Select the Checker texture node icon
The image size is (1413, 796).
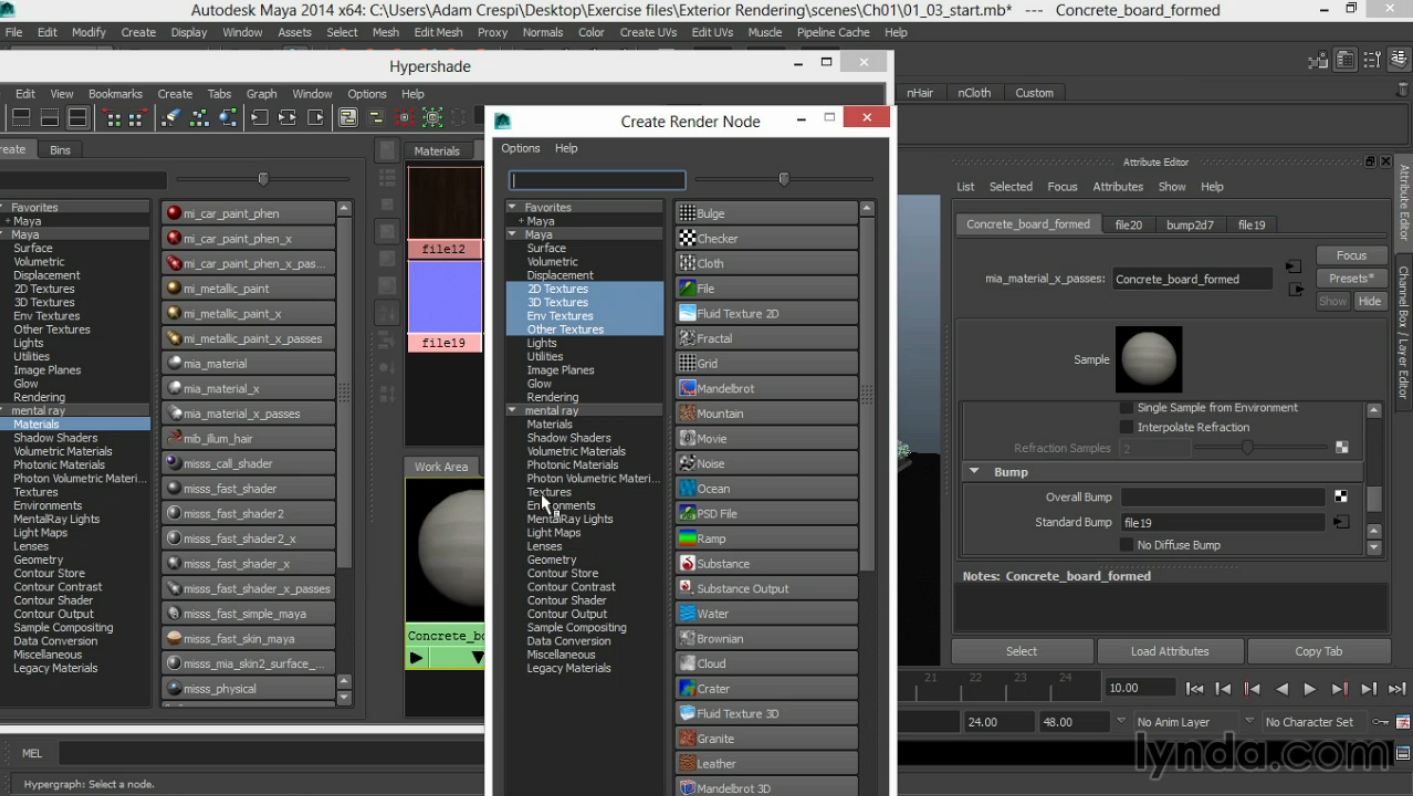tap(688, 238)
